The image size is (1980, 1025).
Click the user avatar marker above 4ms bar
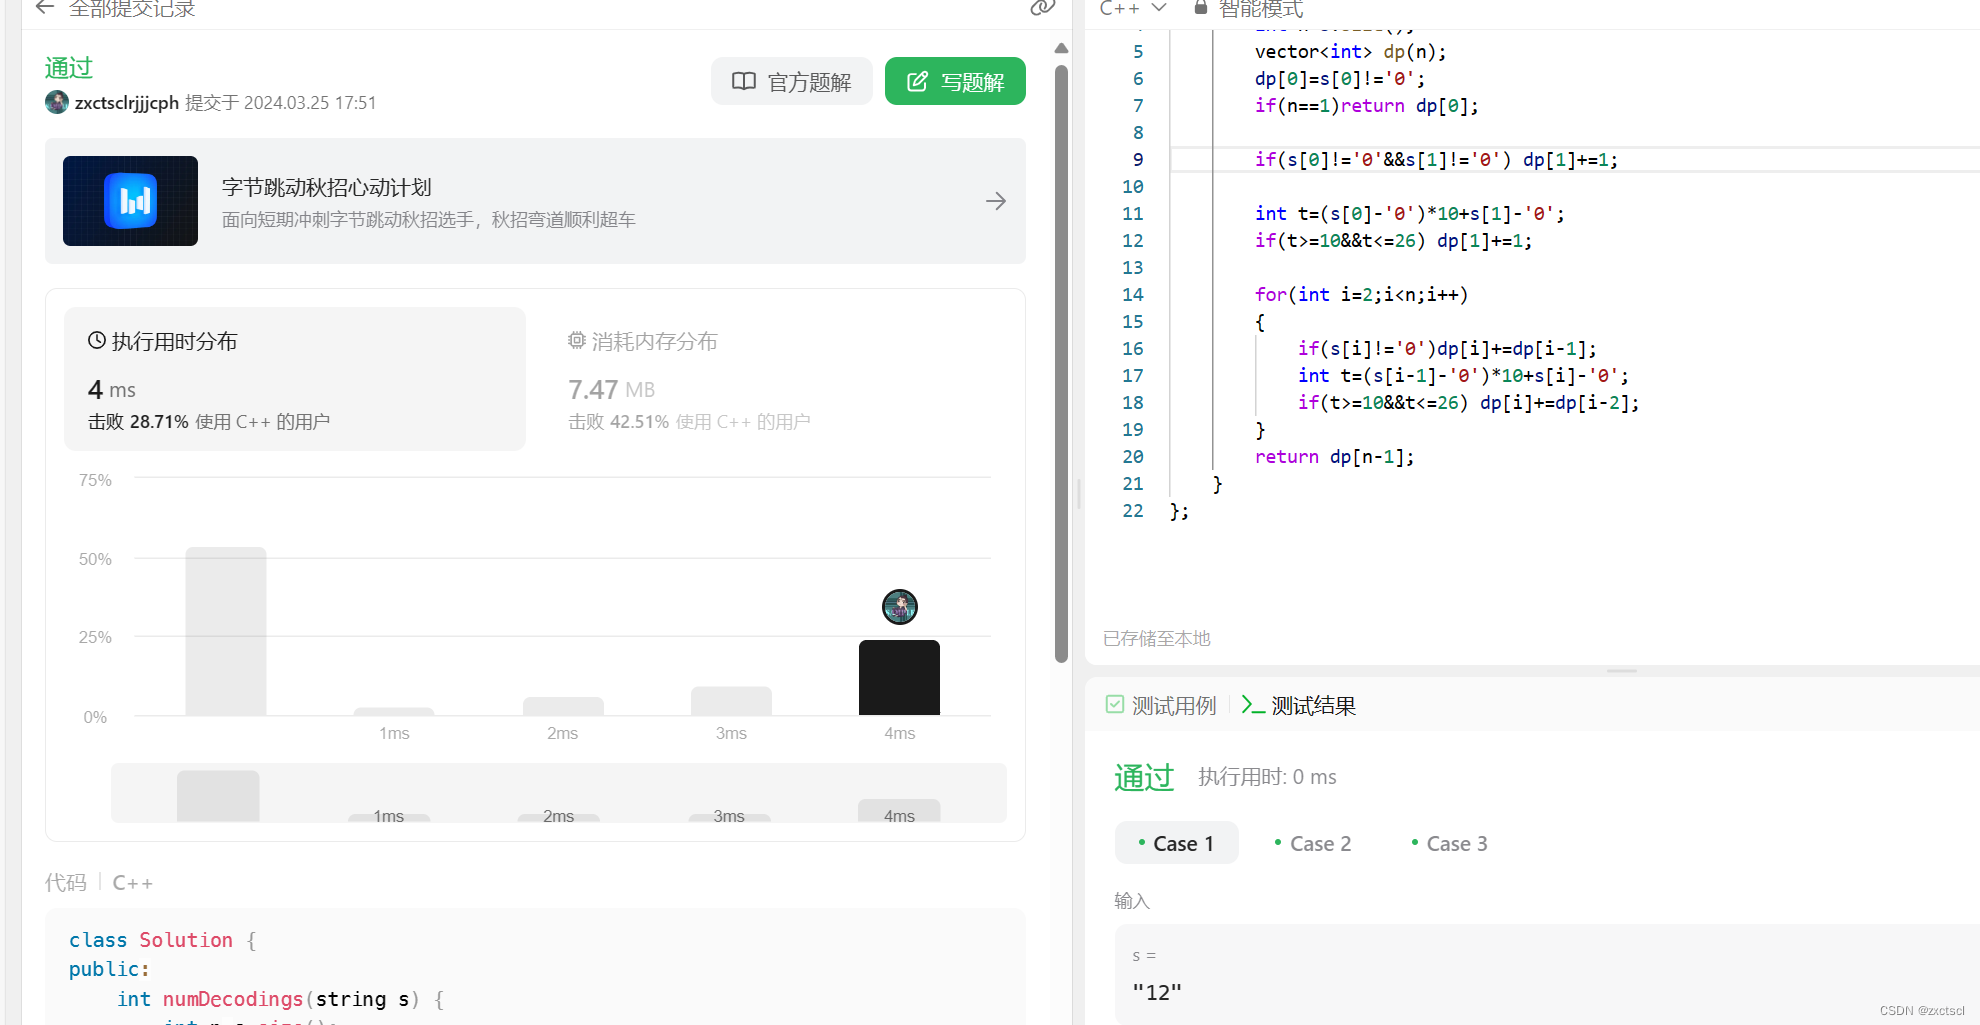[x=900, y=607]
